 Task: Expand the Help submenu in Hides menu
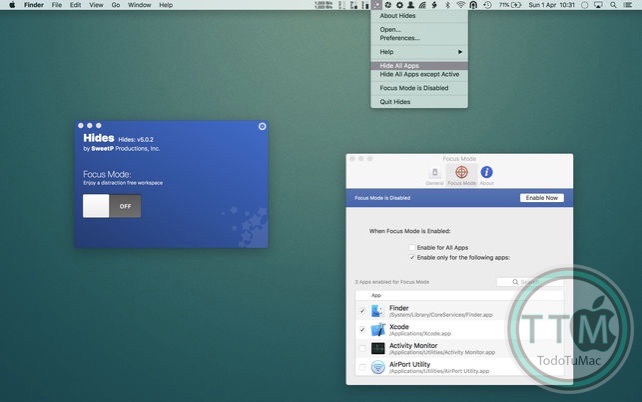pyautogui.click(x=419, y=52)
